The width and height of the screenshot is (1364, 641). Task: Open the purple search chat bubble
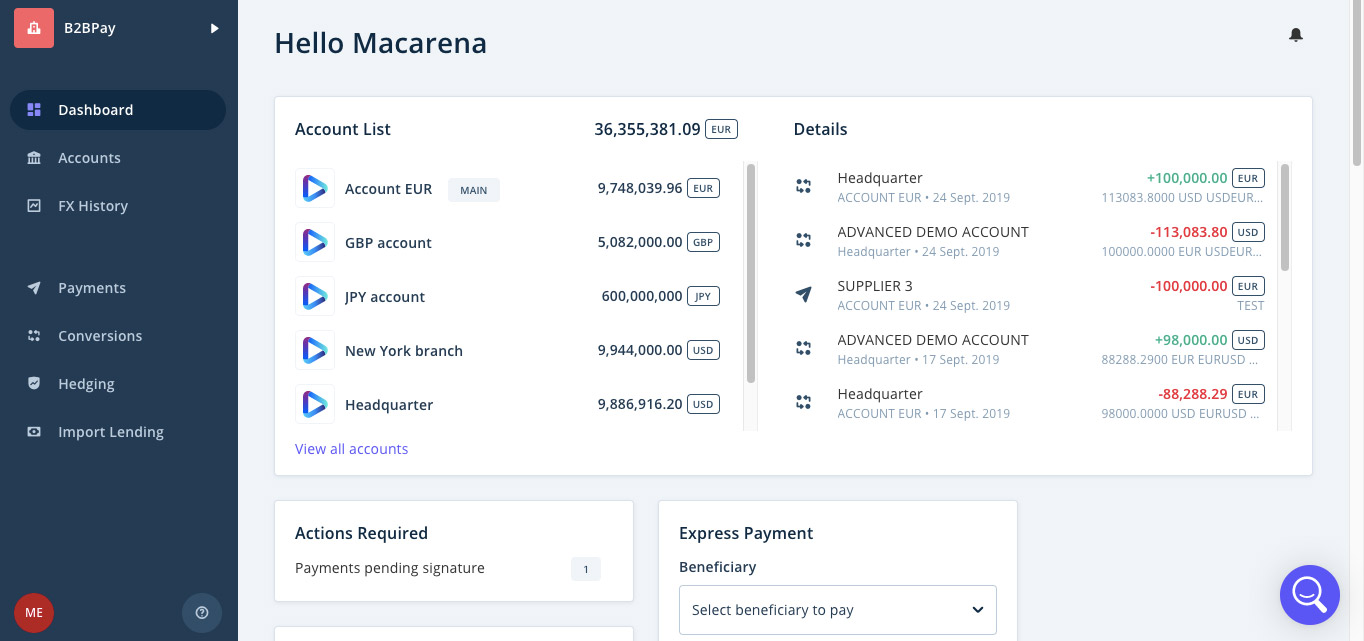point(1309,595)
